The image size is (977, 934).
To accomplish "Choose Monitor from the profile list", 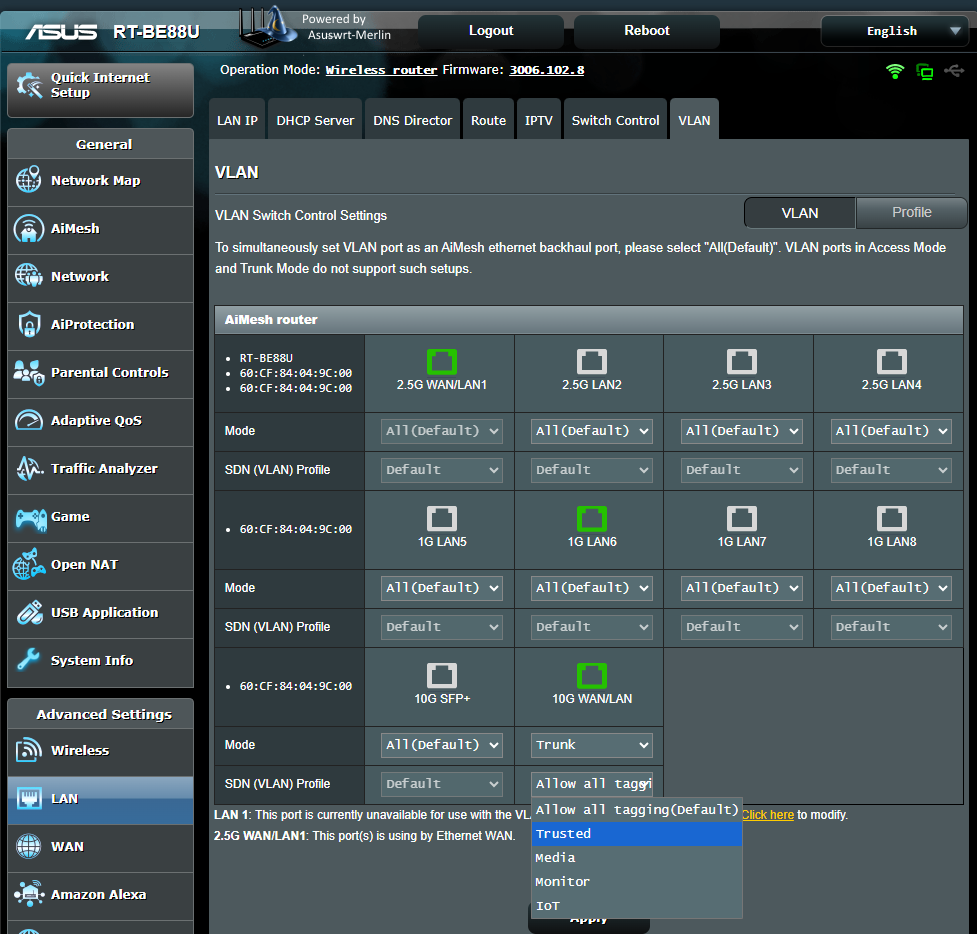I will tap(637, 882).
